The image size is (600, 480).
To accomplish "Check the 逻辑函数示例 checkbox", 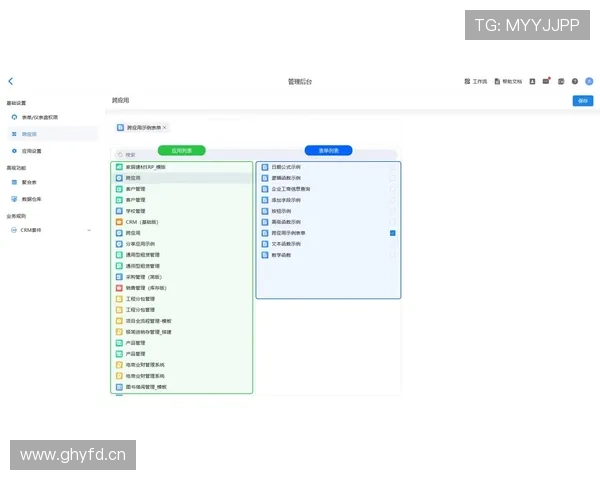I will (x=393, y=178).
